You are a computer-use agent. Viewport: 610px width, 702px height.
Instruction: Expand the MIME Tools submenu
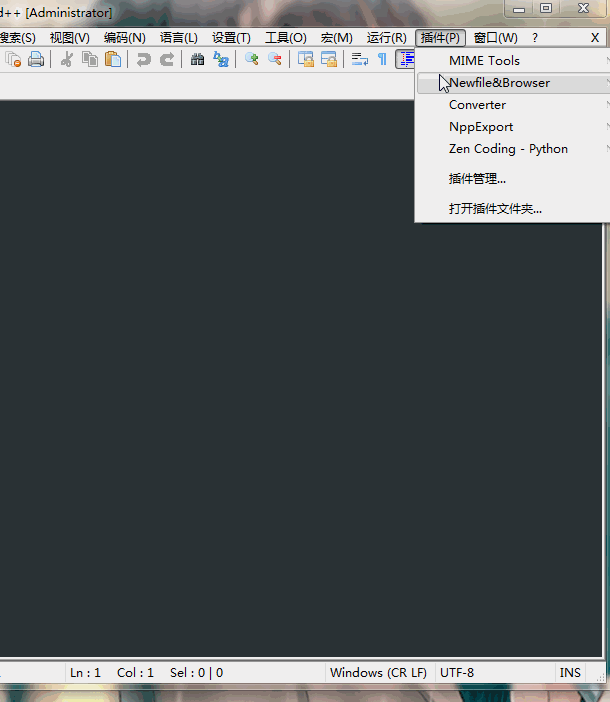513,60
